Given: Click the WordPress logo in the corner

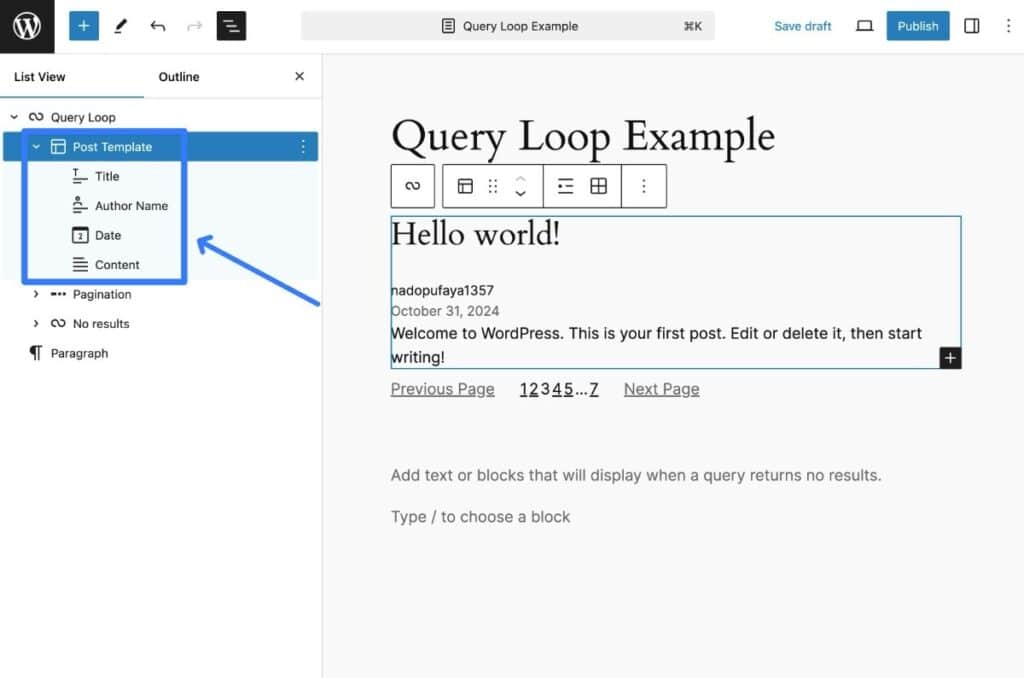Looking at the screenshot, I should (x=26, y=25).
